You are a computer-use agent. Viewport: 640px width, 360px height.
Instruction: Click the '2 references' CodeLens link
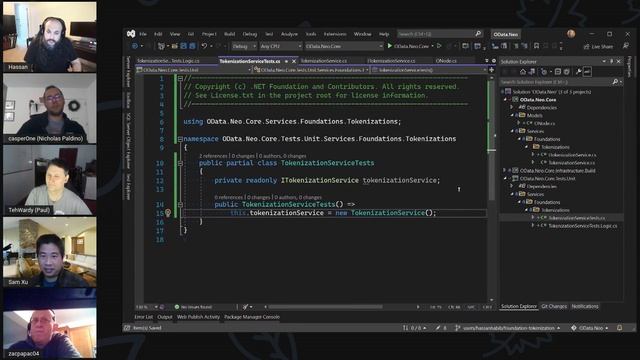[x=213, y=156]
